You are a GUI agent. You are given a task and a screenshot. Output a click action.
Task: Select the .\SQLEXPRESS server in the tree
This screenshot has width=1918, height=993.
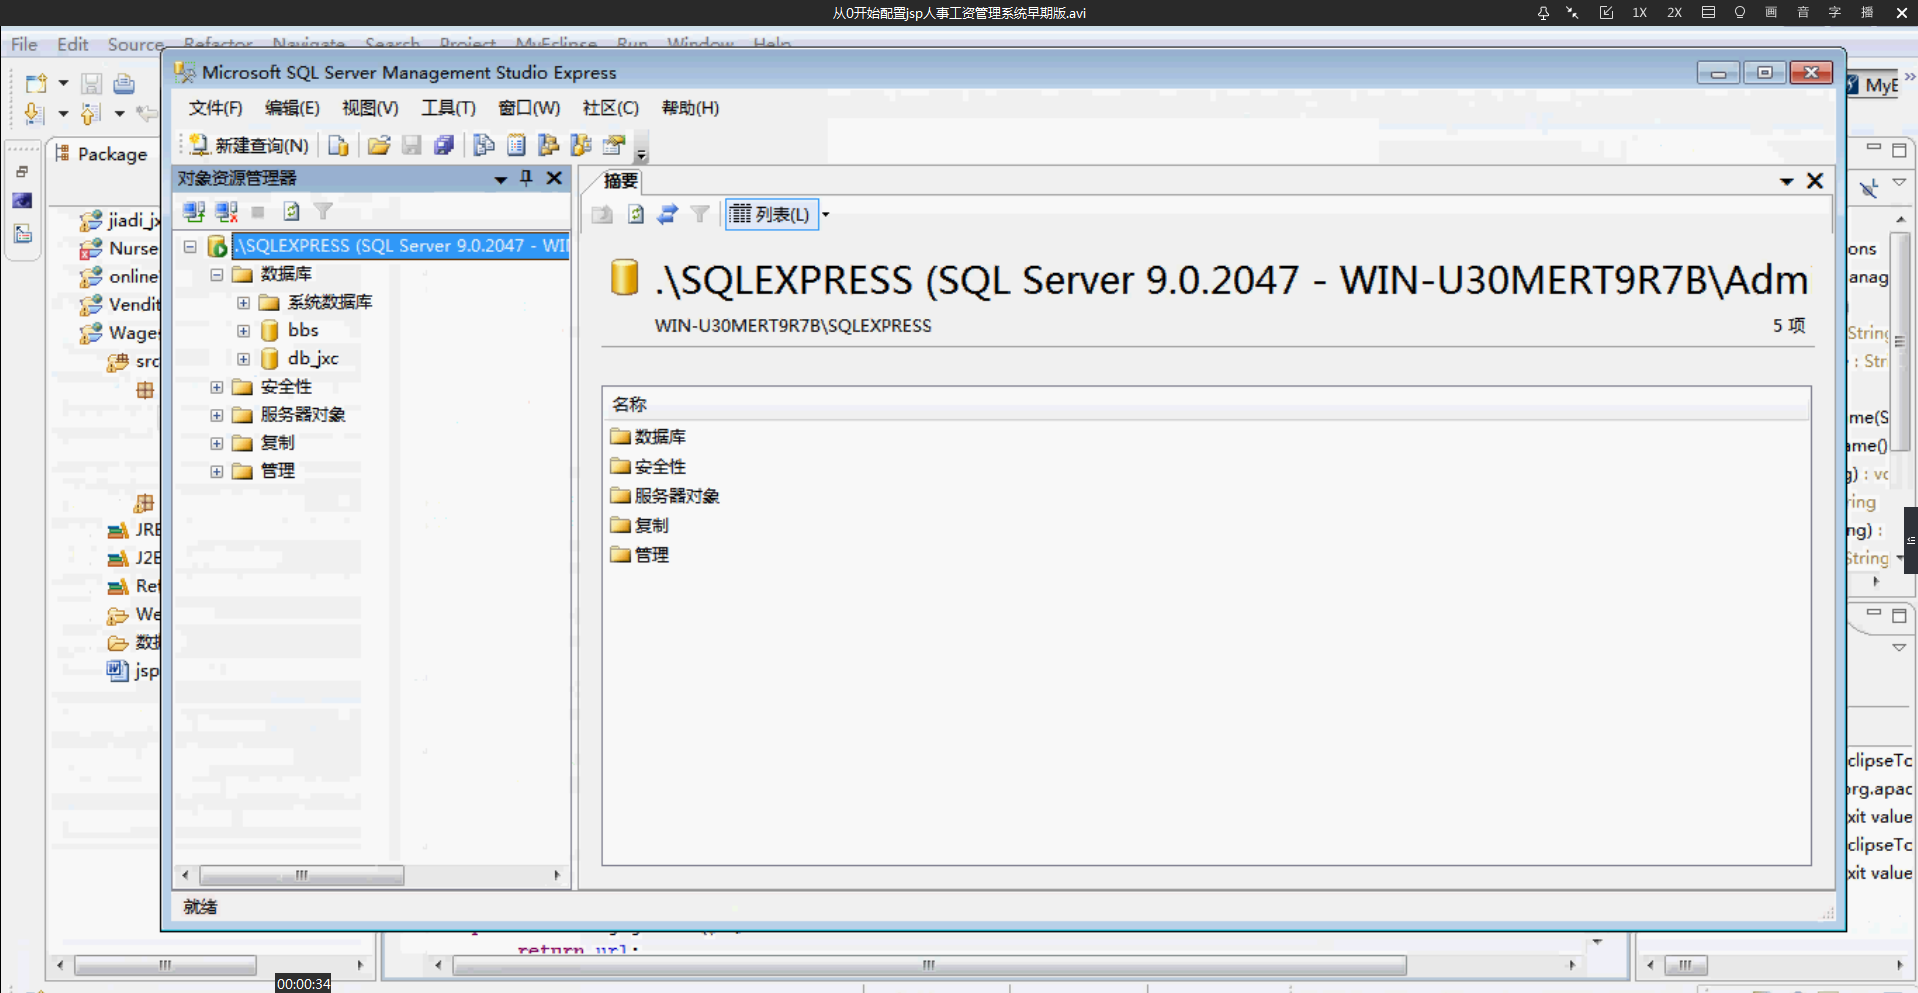[400, 246]
